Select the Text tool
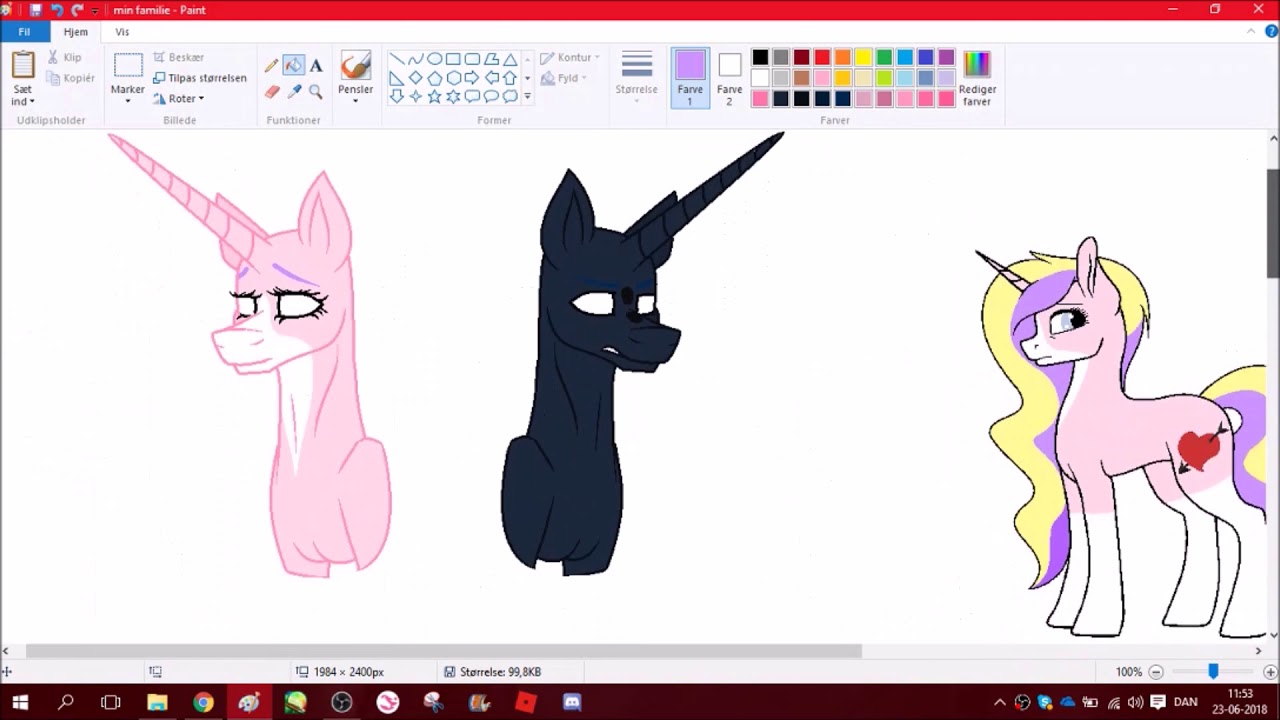1280x720 pixels. [316, 66]
